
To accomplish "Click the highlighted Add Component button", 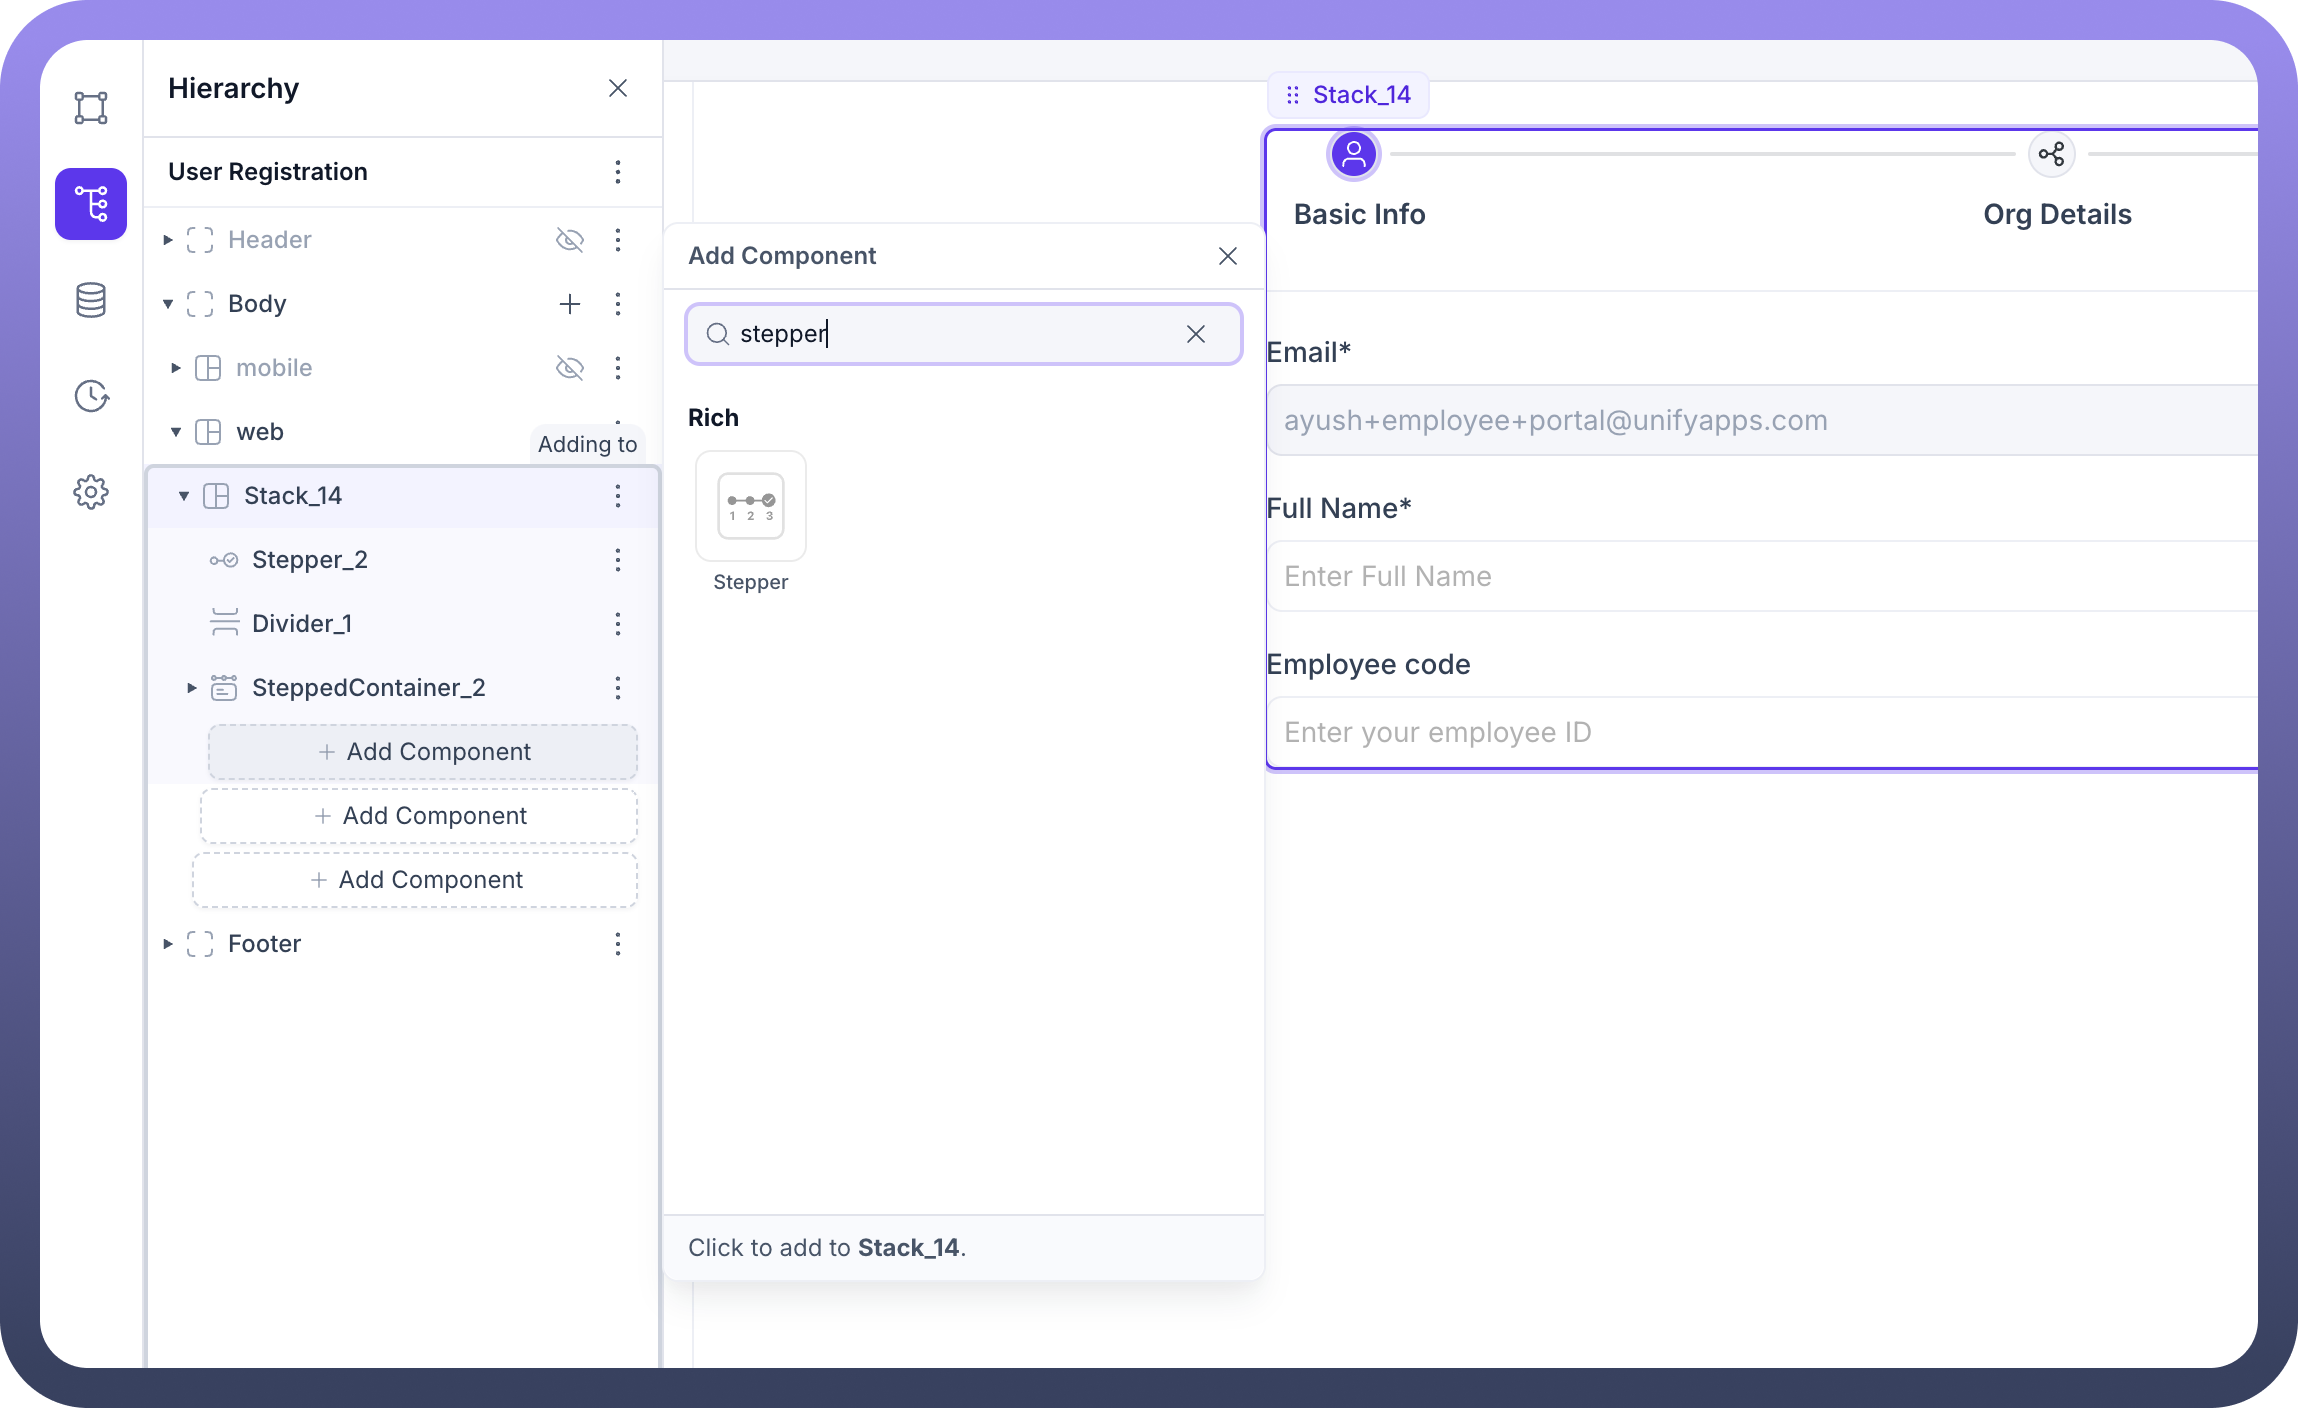I will pos(423,752).
